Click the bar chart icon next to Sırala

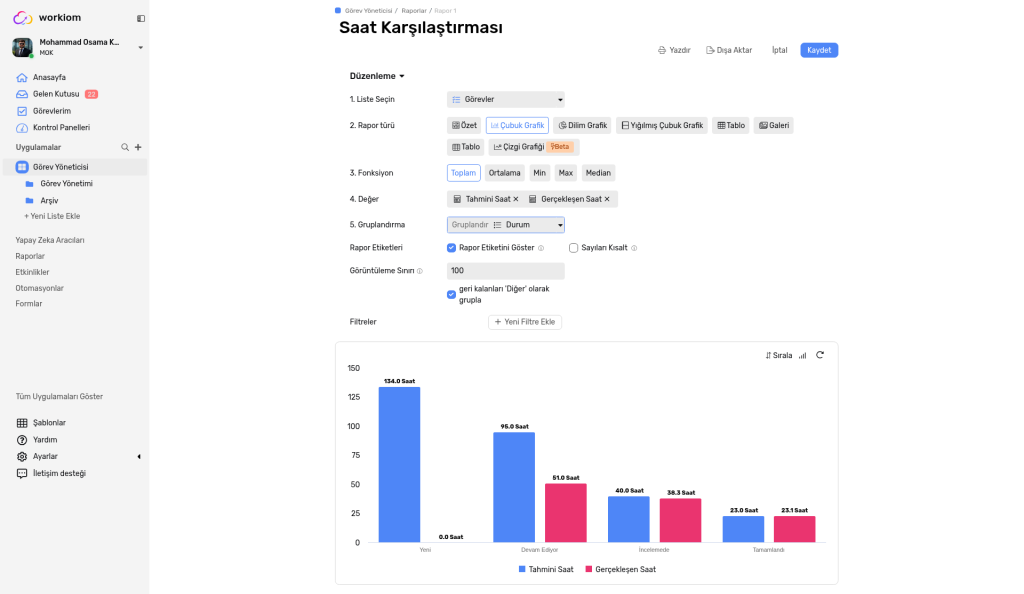pyautogui.click(x=803, y=356)
